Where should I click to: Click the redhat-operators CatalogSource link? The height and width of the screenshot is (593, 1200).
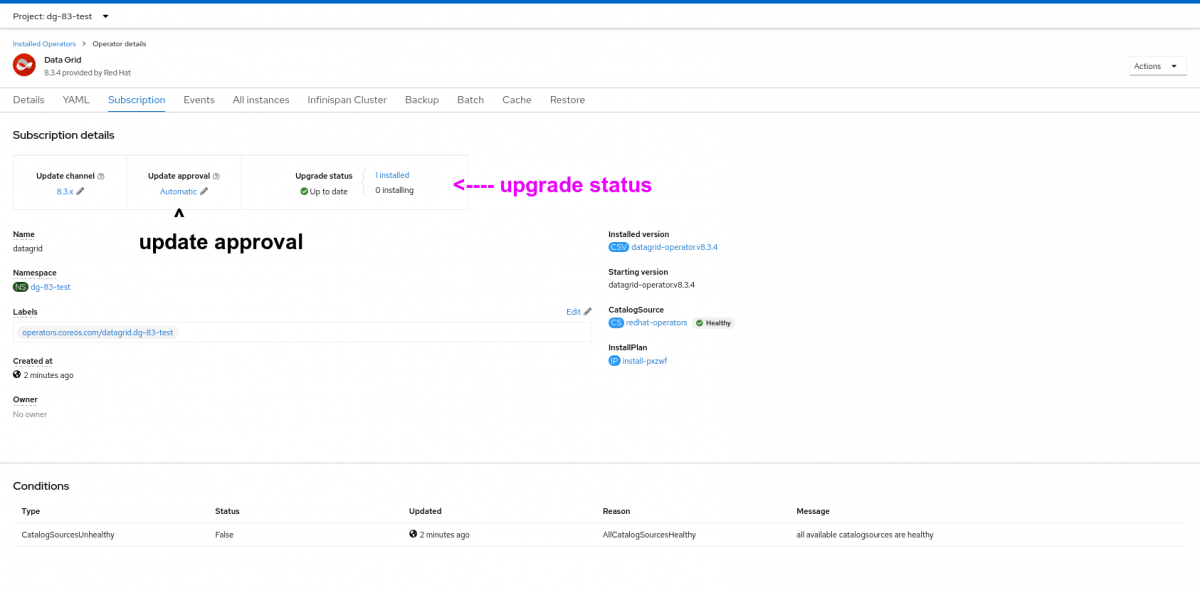(657, 323)
